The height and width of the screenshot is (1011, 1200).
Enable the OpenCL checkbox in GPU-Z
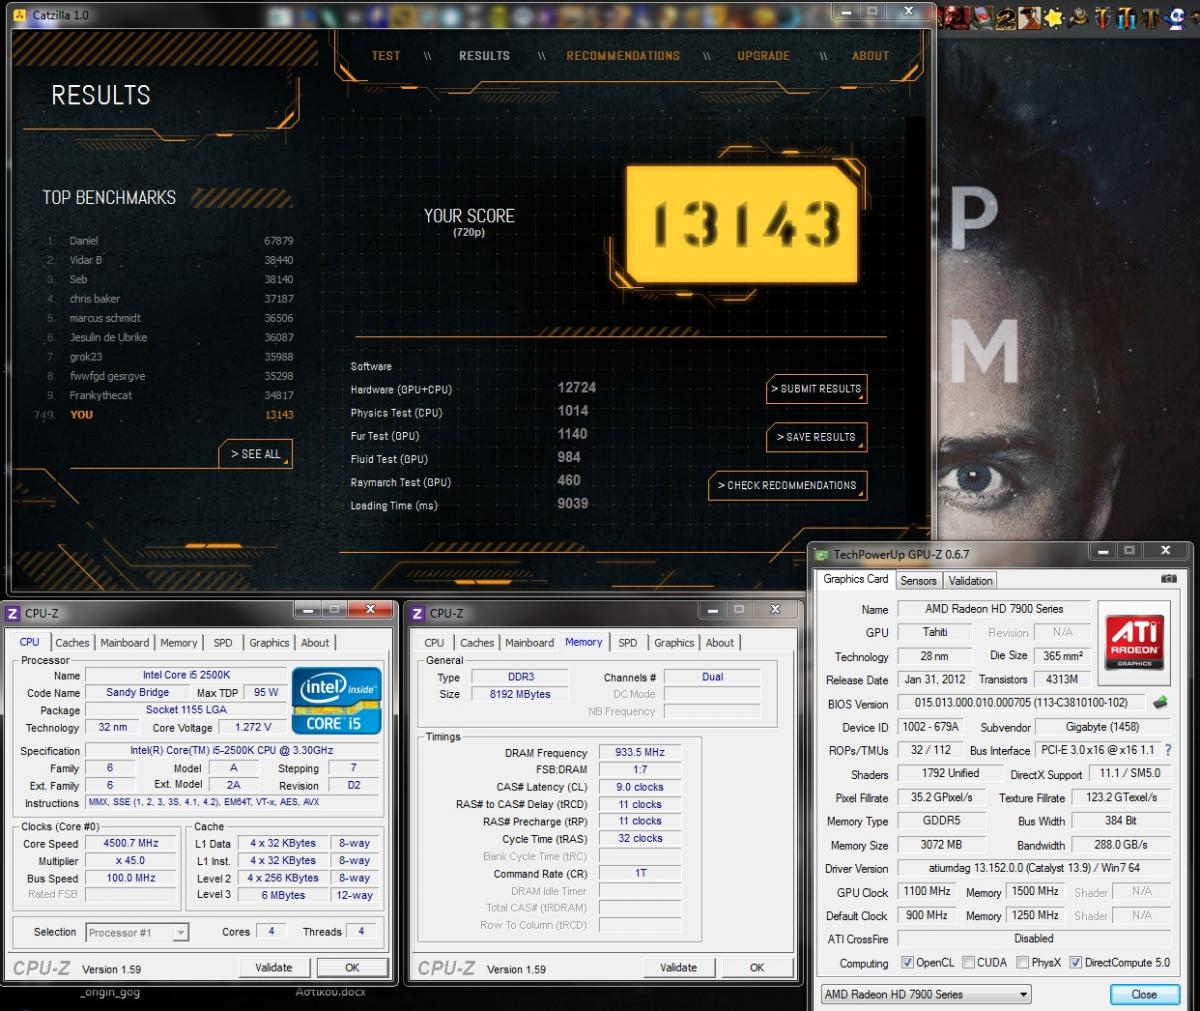(907, 962)
